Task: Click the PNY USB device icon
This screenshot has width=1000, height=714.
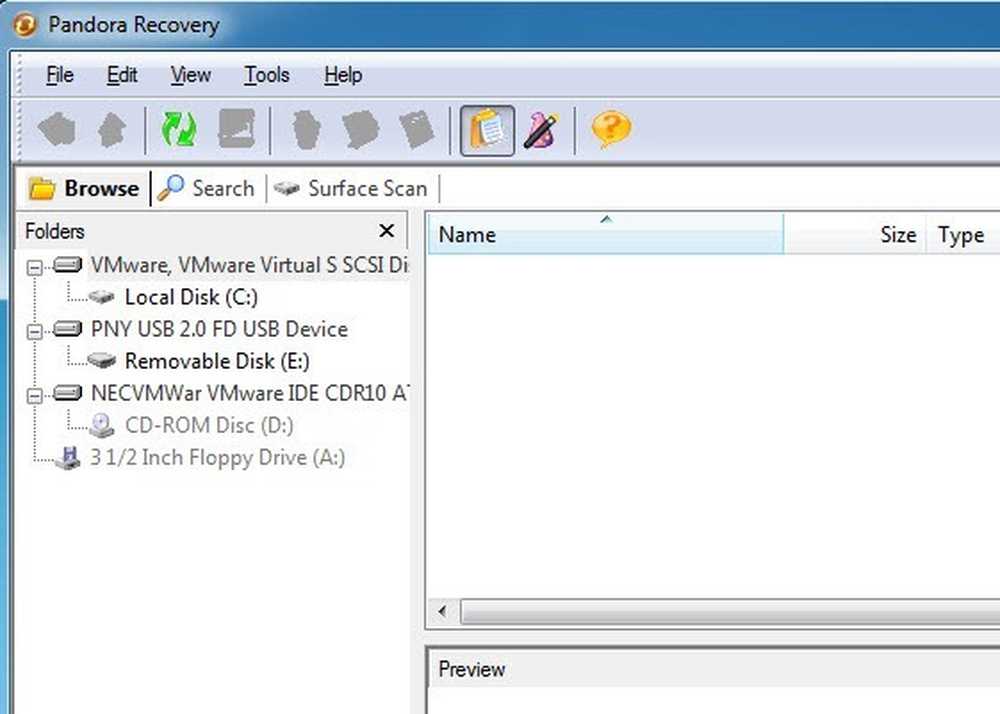Action: click(x=68, y=328)
